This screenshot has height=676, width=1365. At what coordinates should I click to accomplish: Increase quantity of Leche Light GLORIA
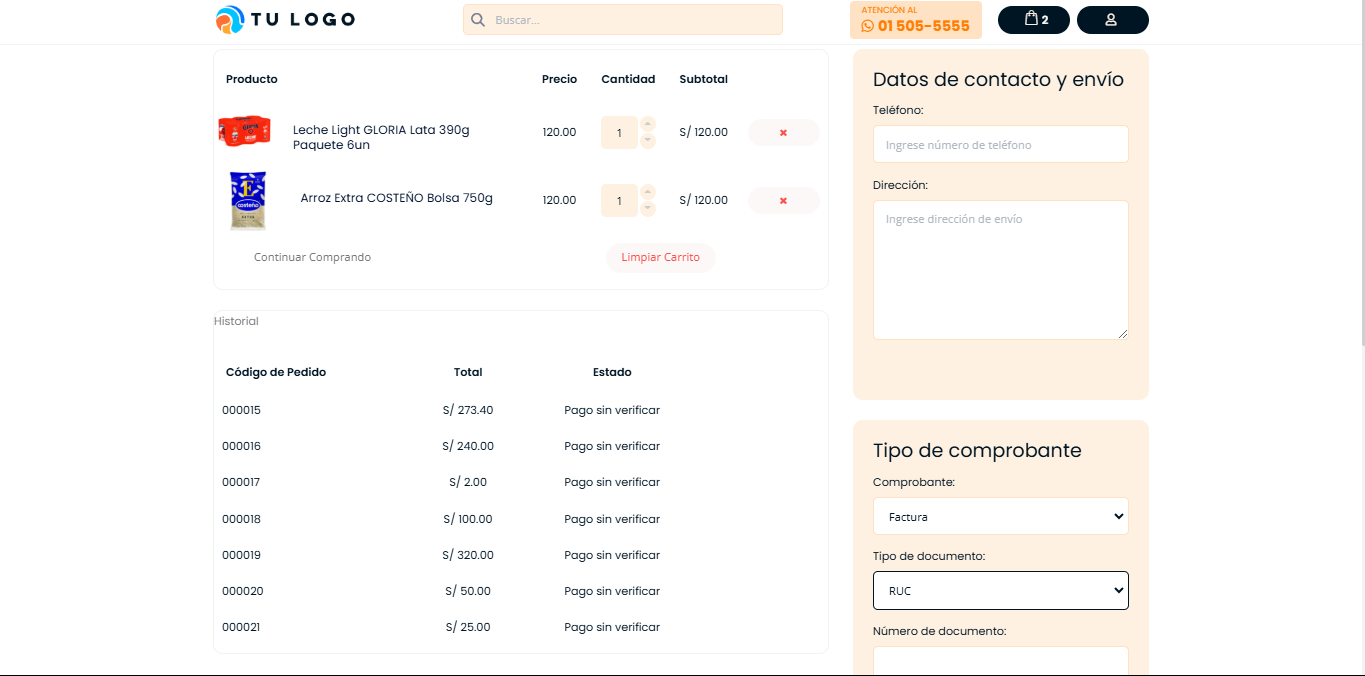[647, 124]
